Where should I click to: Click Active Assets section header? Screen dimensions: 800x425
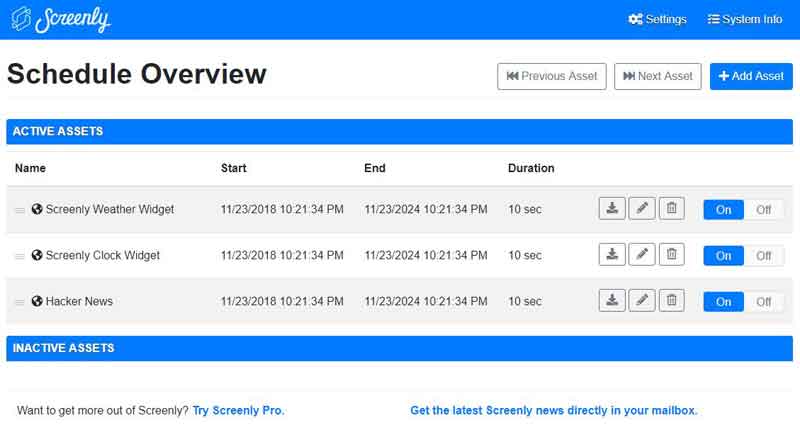[x=399, y=132]
